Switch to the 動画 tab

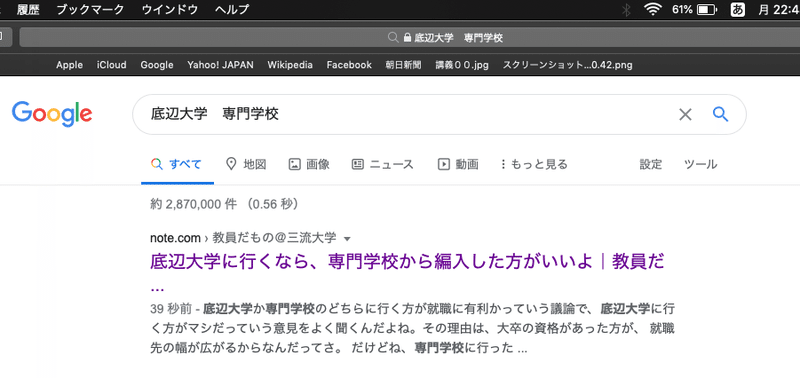458,164
